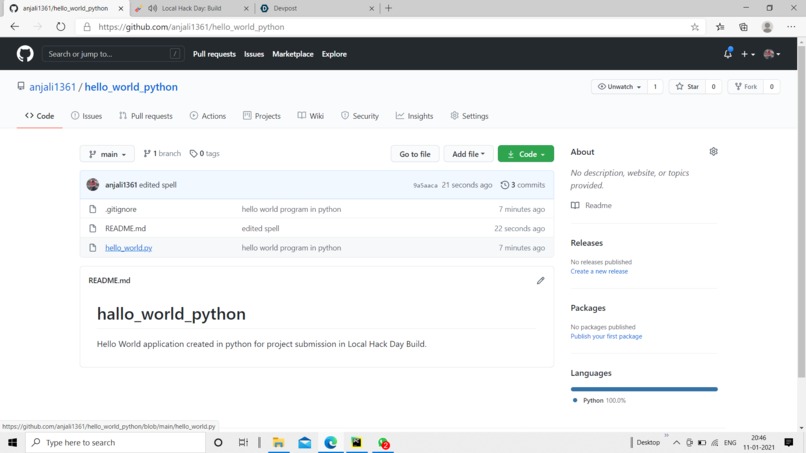
Task: Show hidden system tray icons
Action: point(676,443)
